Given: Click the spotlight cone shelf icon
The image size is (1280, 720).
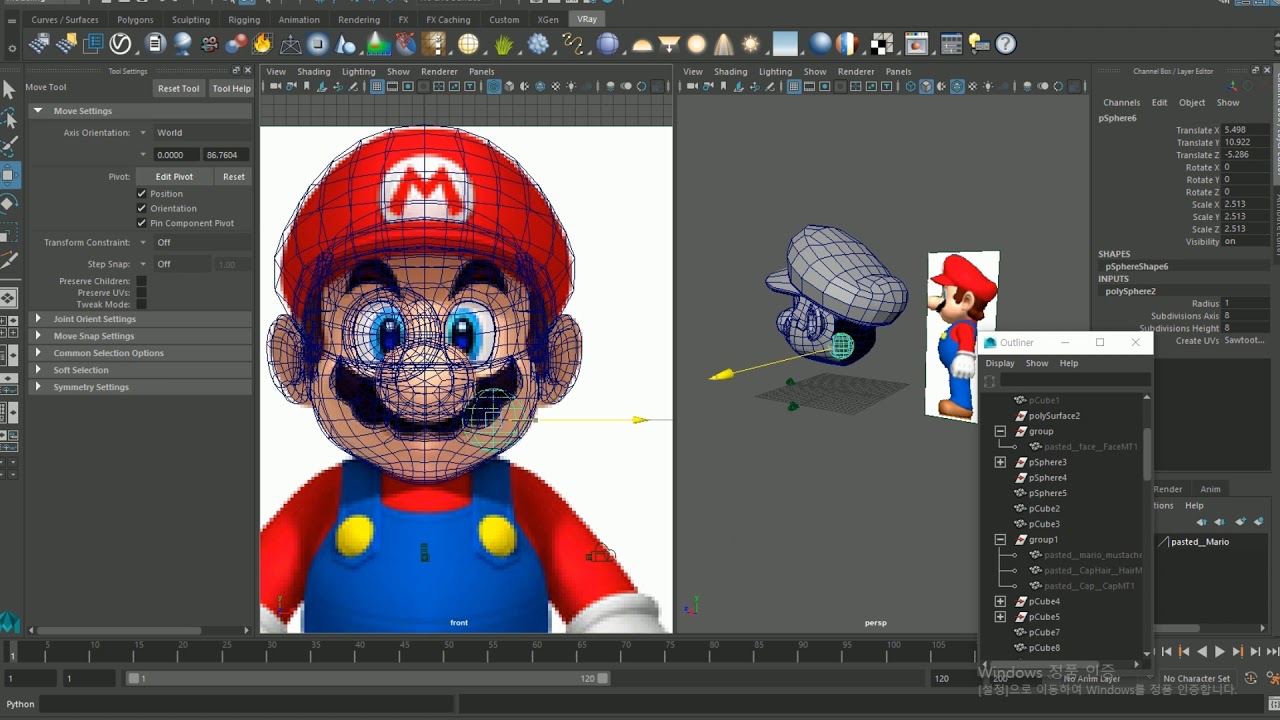Looking at the screenshot, I should (723, 44).
